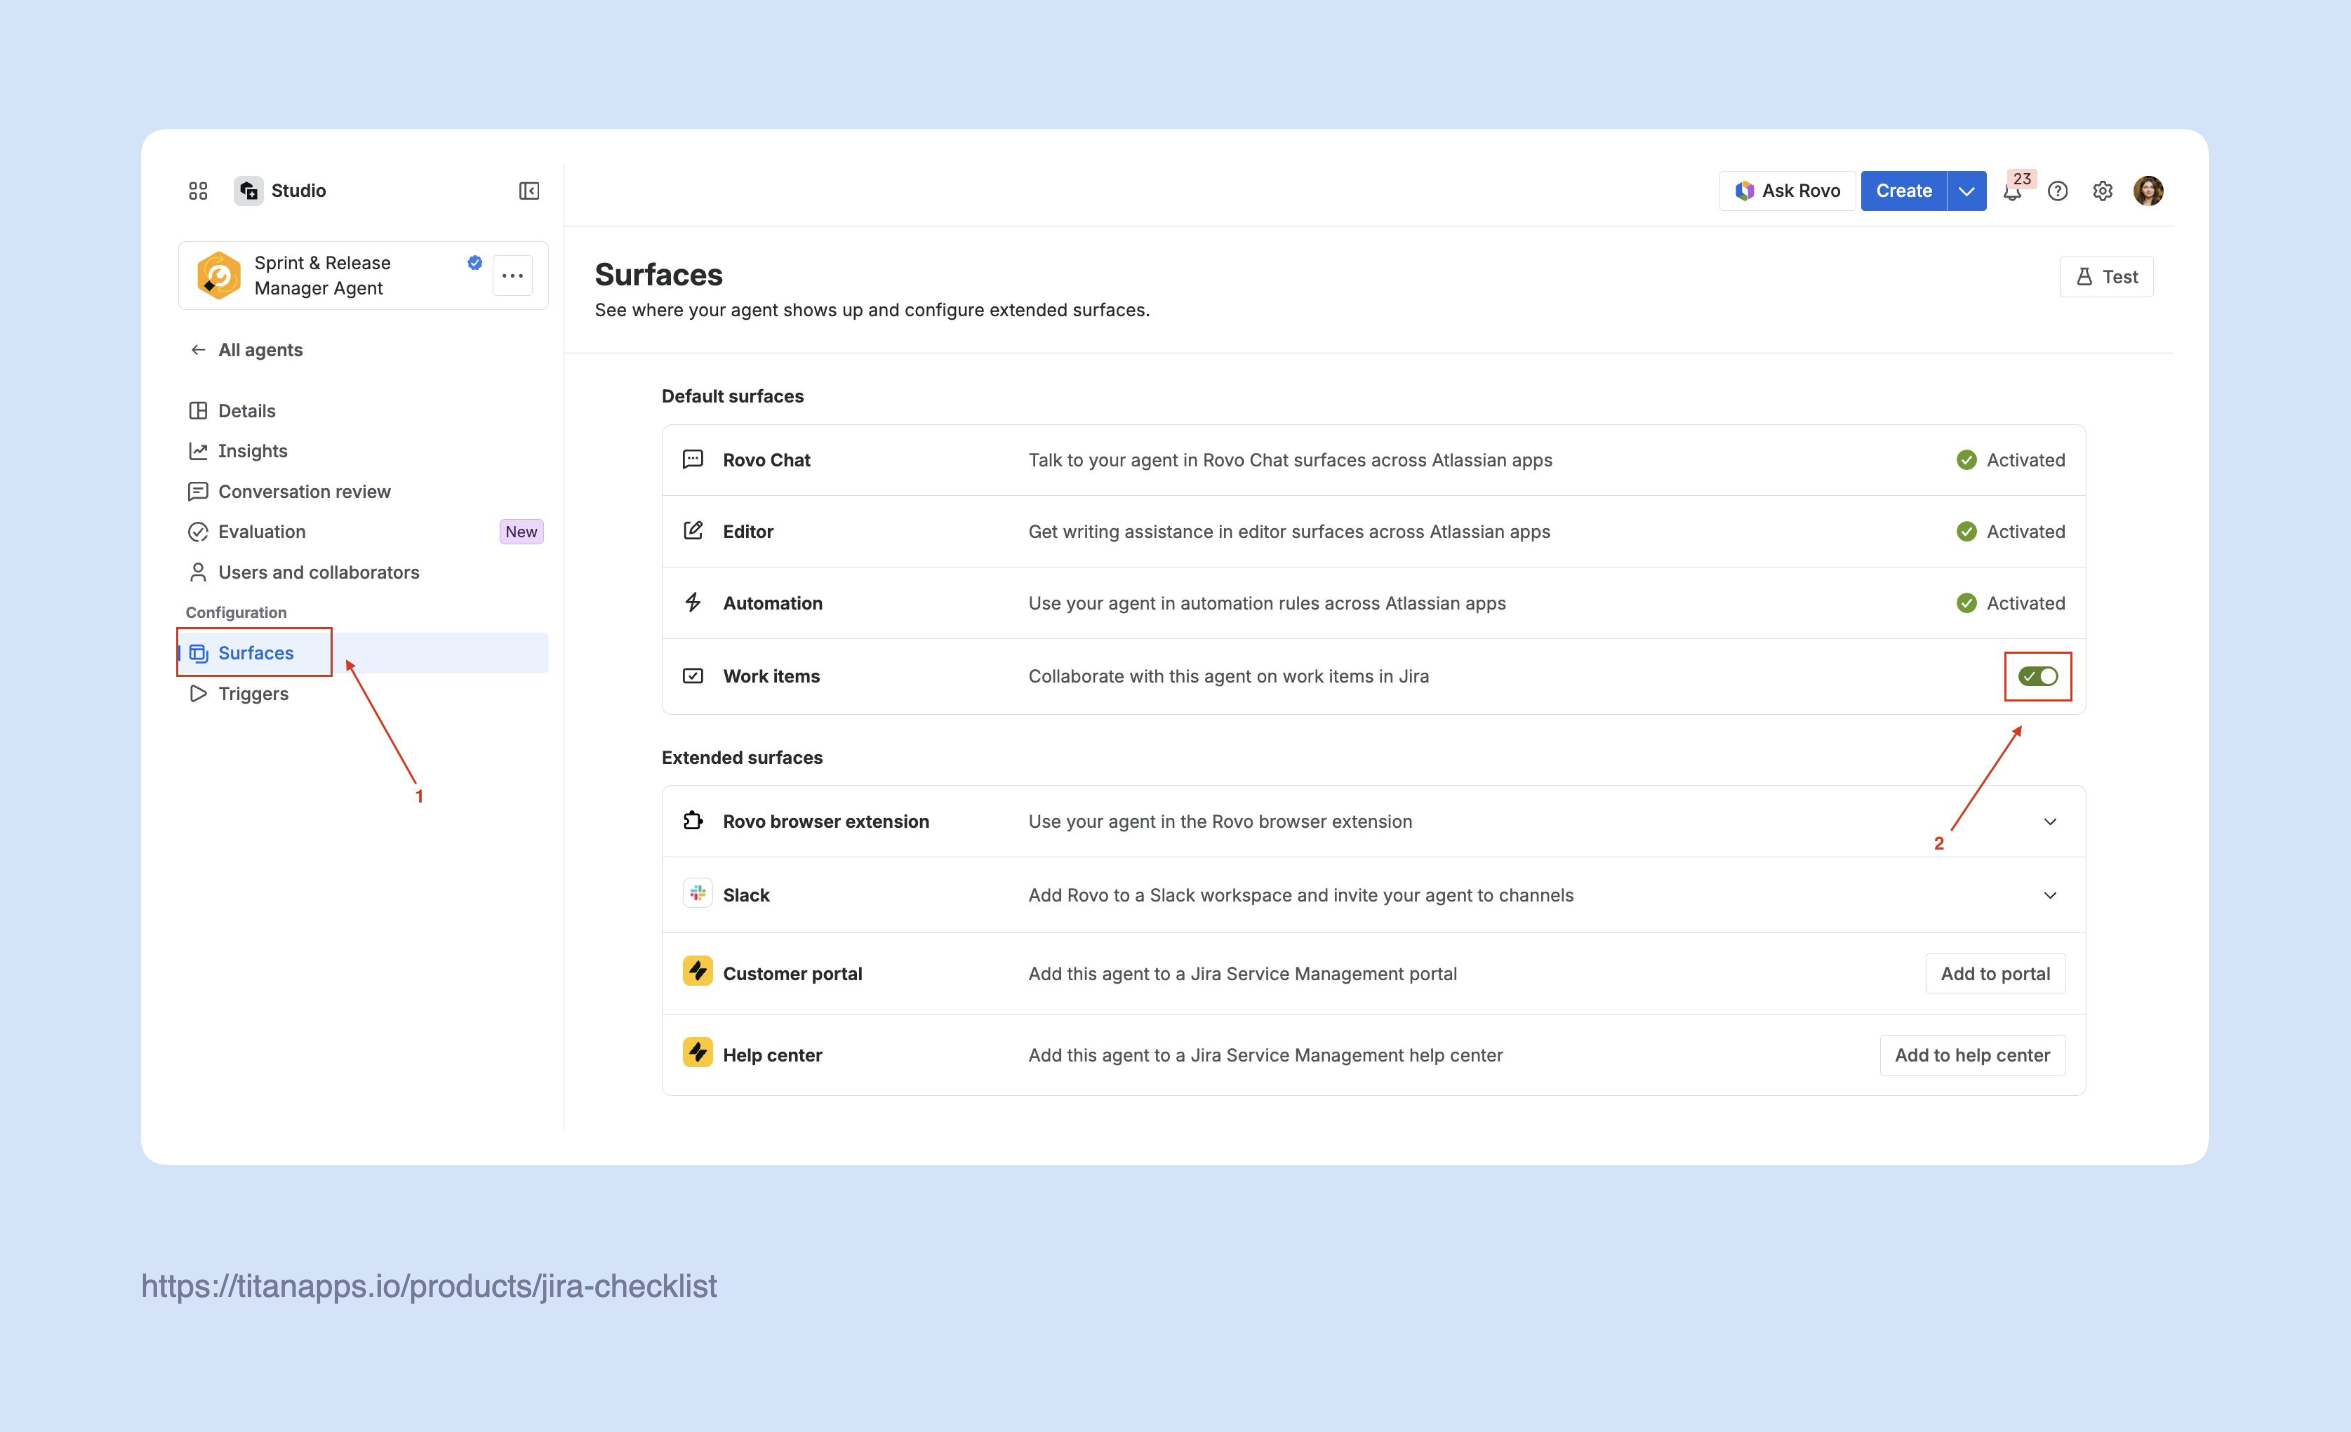Screen dimensions: 2351x1432
Task: Click Add to portal button
Action: pos(1995,974)
